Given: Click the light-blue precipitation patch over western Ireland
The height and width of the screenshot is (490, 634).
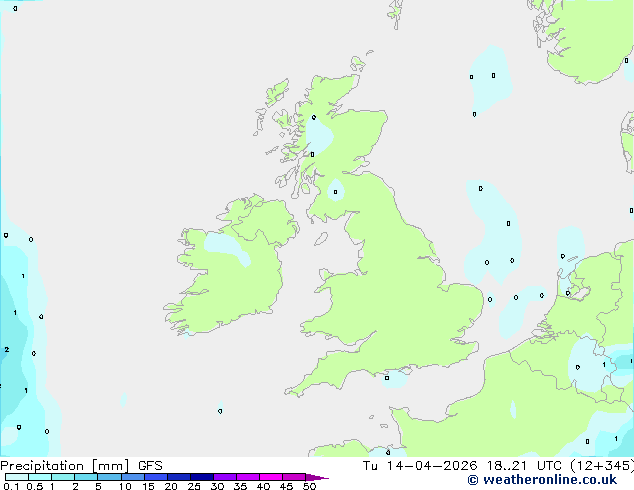Looking at the screenshot, I should (x=226, y=247).
